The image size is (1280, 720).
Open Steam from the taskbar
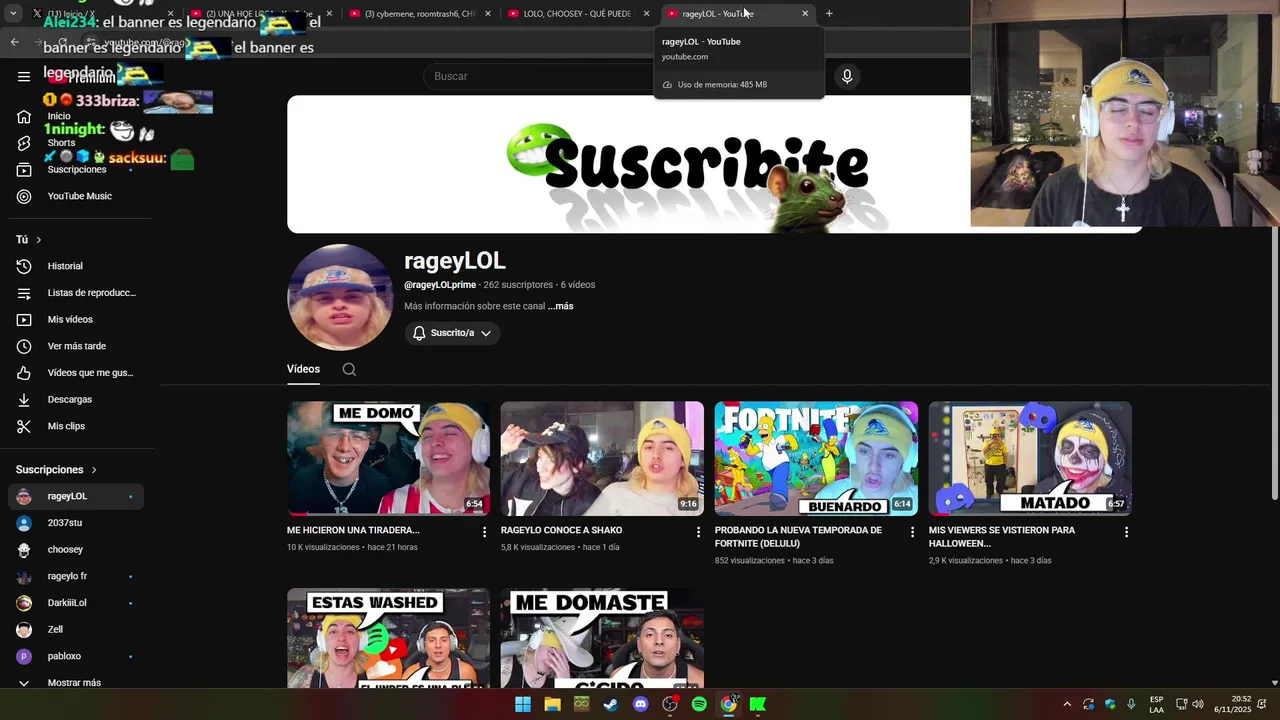[x=611, y=704]
